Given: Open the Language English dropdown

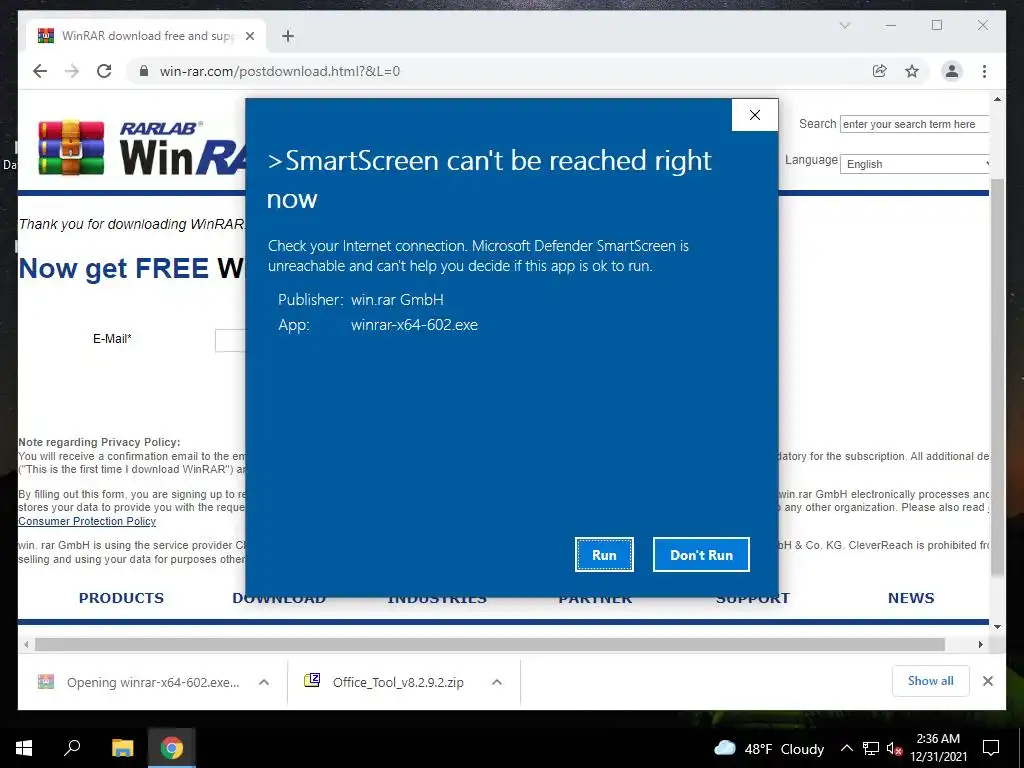Looking at the screenshot, I should click(915, 164).
